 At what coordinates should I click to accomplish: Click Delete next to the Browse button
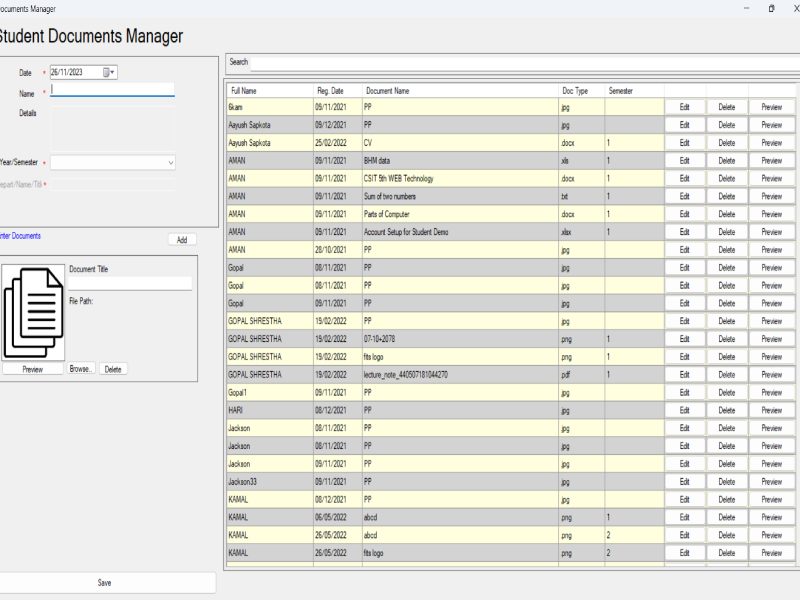pyautogui.click(x=113, y=369)
